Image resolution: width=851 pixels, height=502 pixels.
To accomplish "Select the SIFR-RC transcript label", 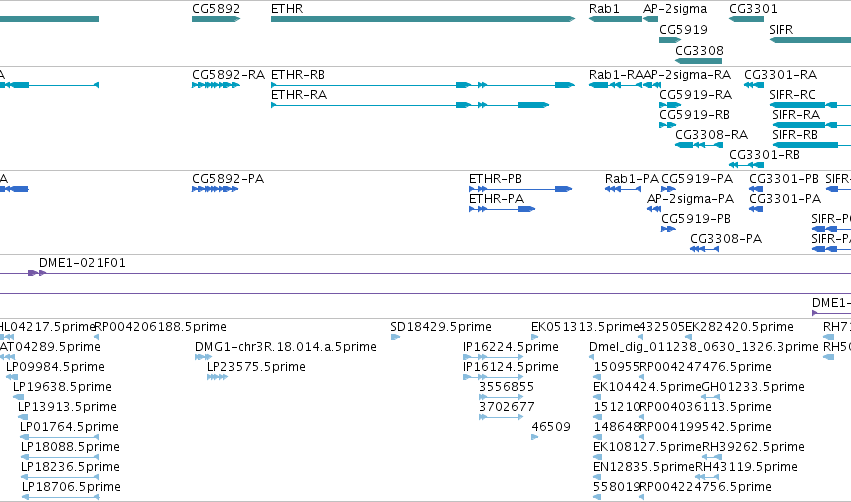I will pos(792,94).
